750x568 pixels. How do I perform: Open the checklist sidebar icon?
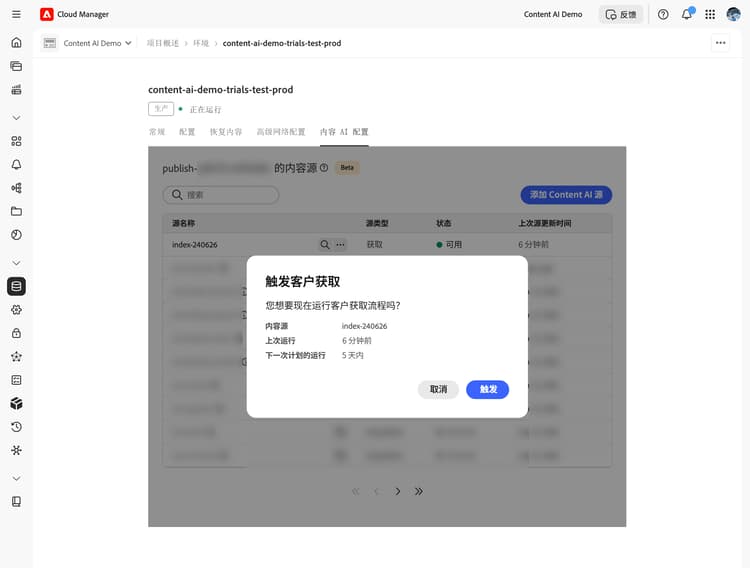[16, 380]
